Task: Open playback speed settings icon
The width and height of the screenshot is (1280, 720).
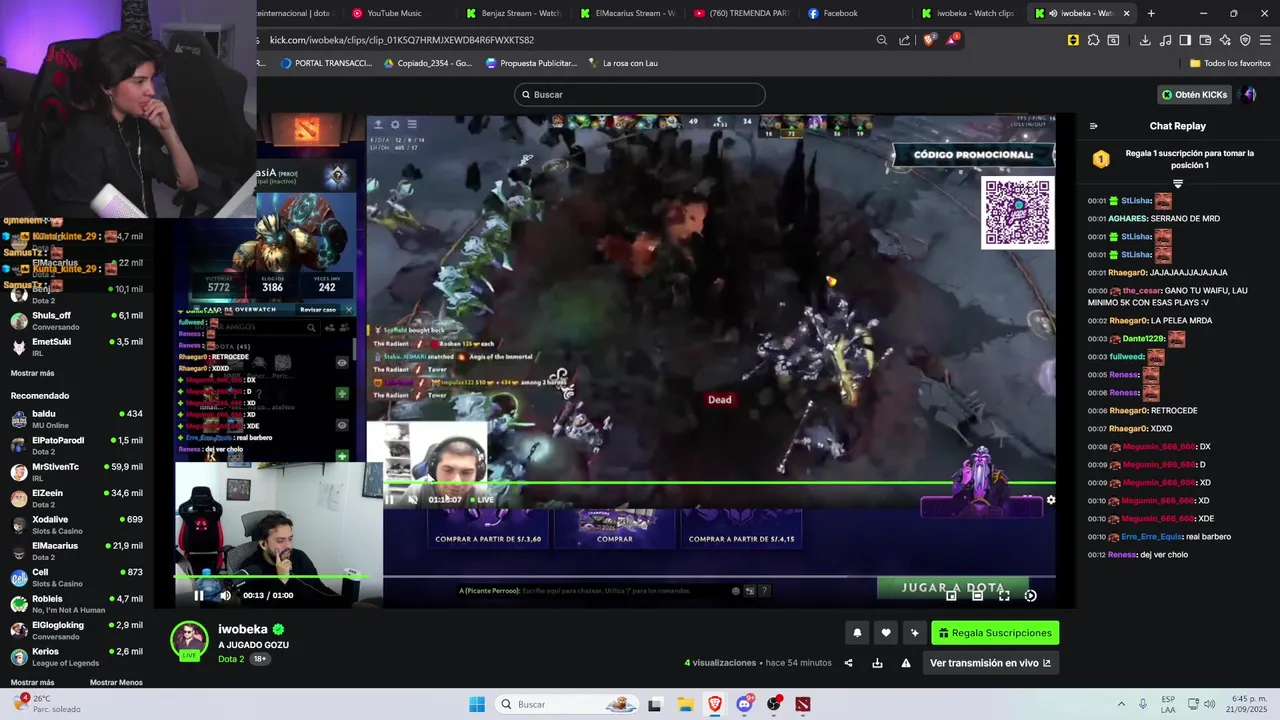Action: click(x=1030, y=595)
